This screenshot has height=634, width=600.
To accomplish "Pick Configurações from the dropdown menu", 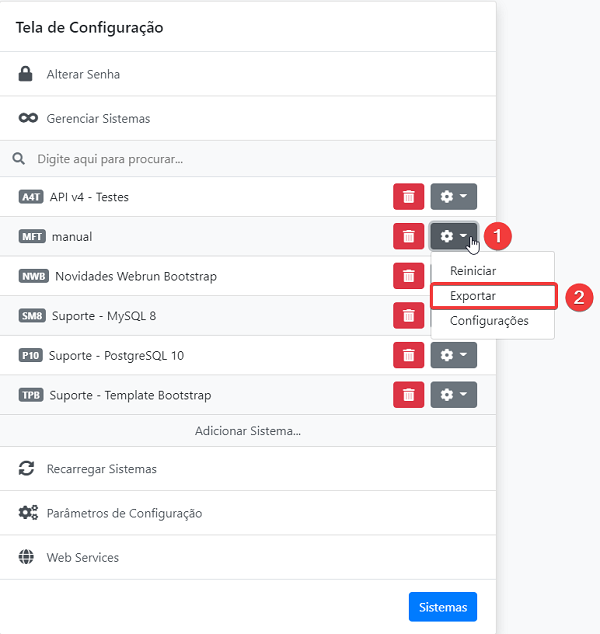I will tap(489, 321).
